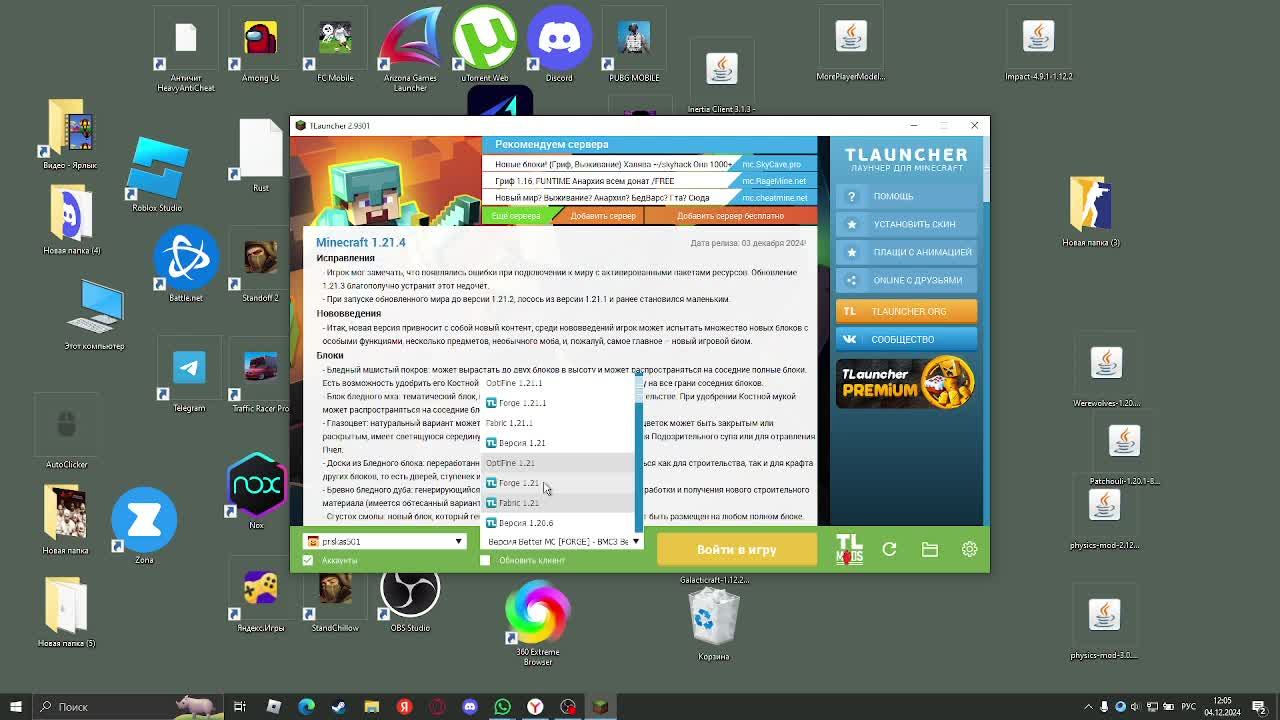
Task: Open TL Mods manager icon
Action: pos(849,550)
